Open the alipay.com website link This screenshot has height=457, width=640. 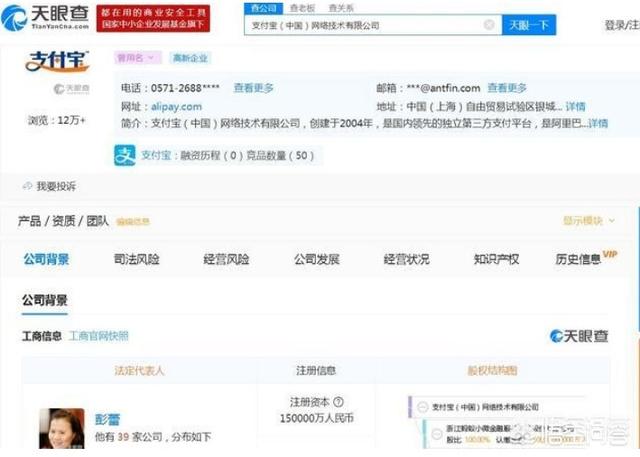tap(176, 106)
